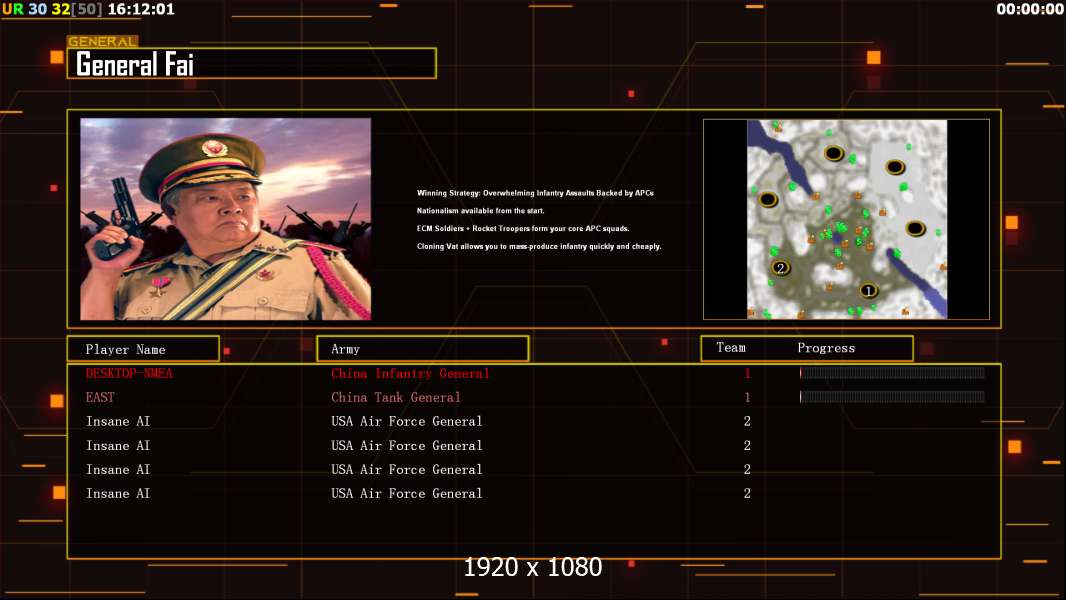Click the Team column label

coord(731,347)
